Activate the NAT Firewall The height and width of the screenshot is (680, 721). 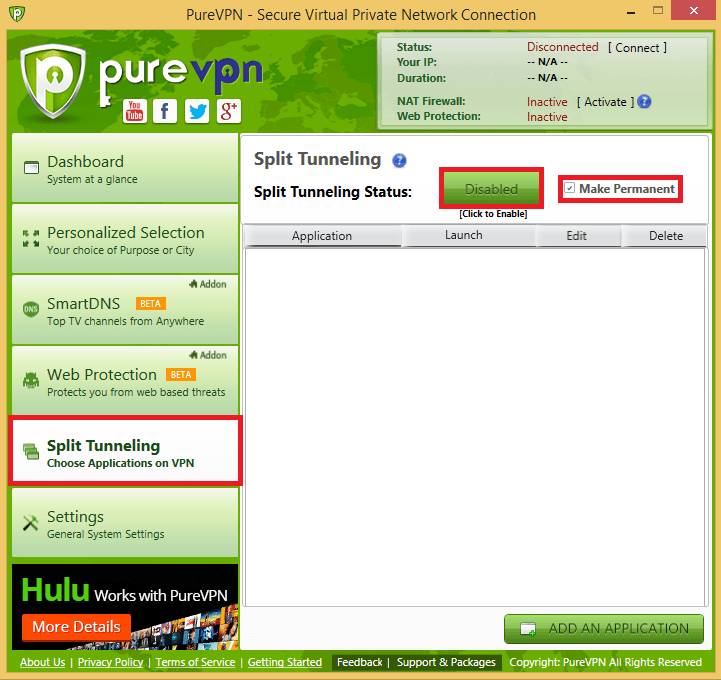click(x=605, y=102)
